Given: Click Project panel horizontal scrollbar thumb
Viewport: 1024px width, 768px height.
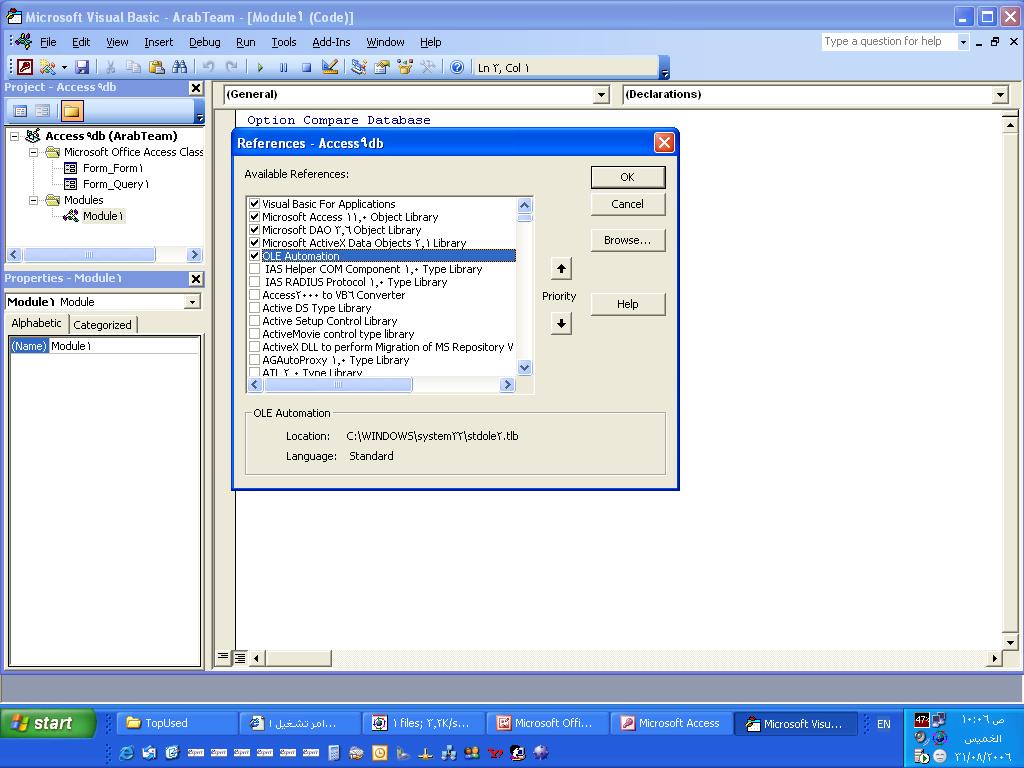Looking at the screenshot, I should coord(89,255).
